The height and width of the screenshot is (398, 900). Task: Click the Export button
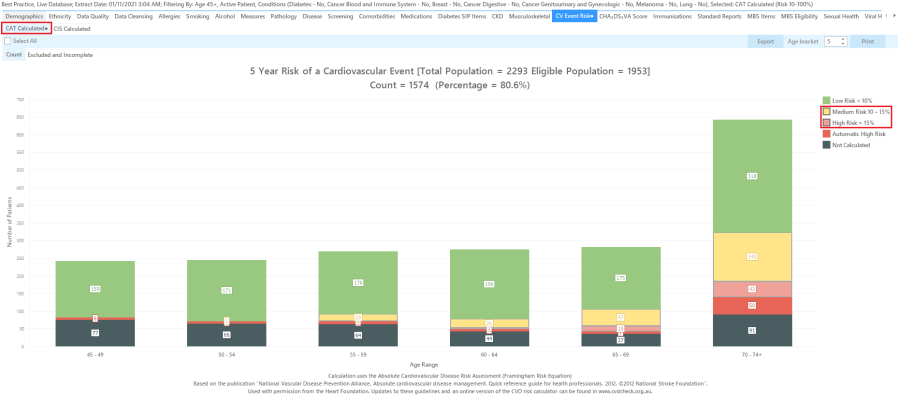click(x=765, y=41)
